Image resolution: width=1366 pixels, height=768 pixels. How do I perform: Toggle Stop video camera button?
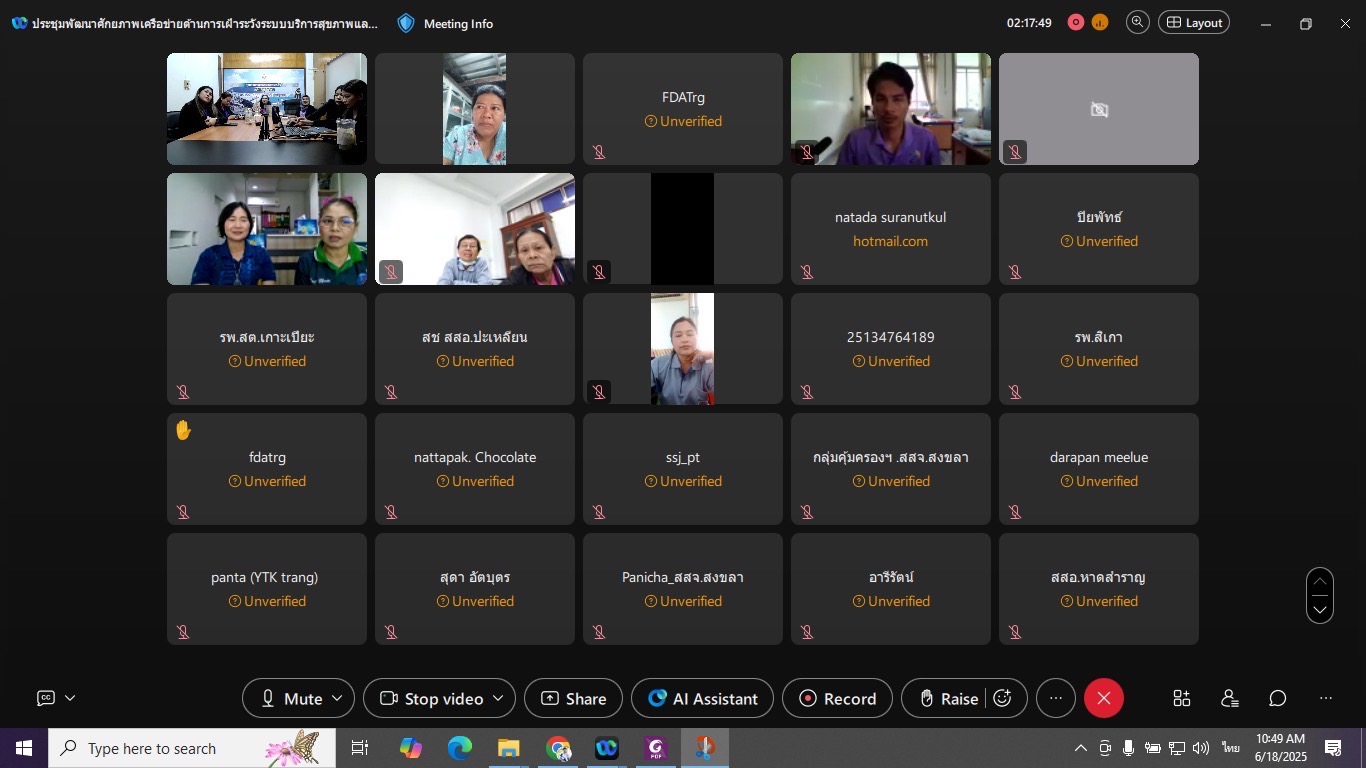click(x=432, y=698)
